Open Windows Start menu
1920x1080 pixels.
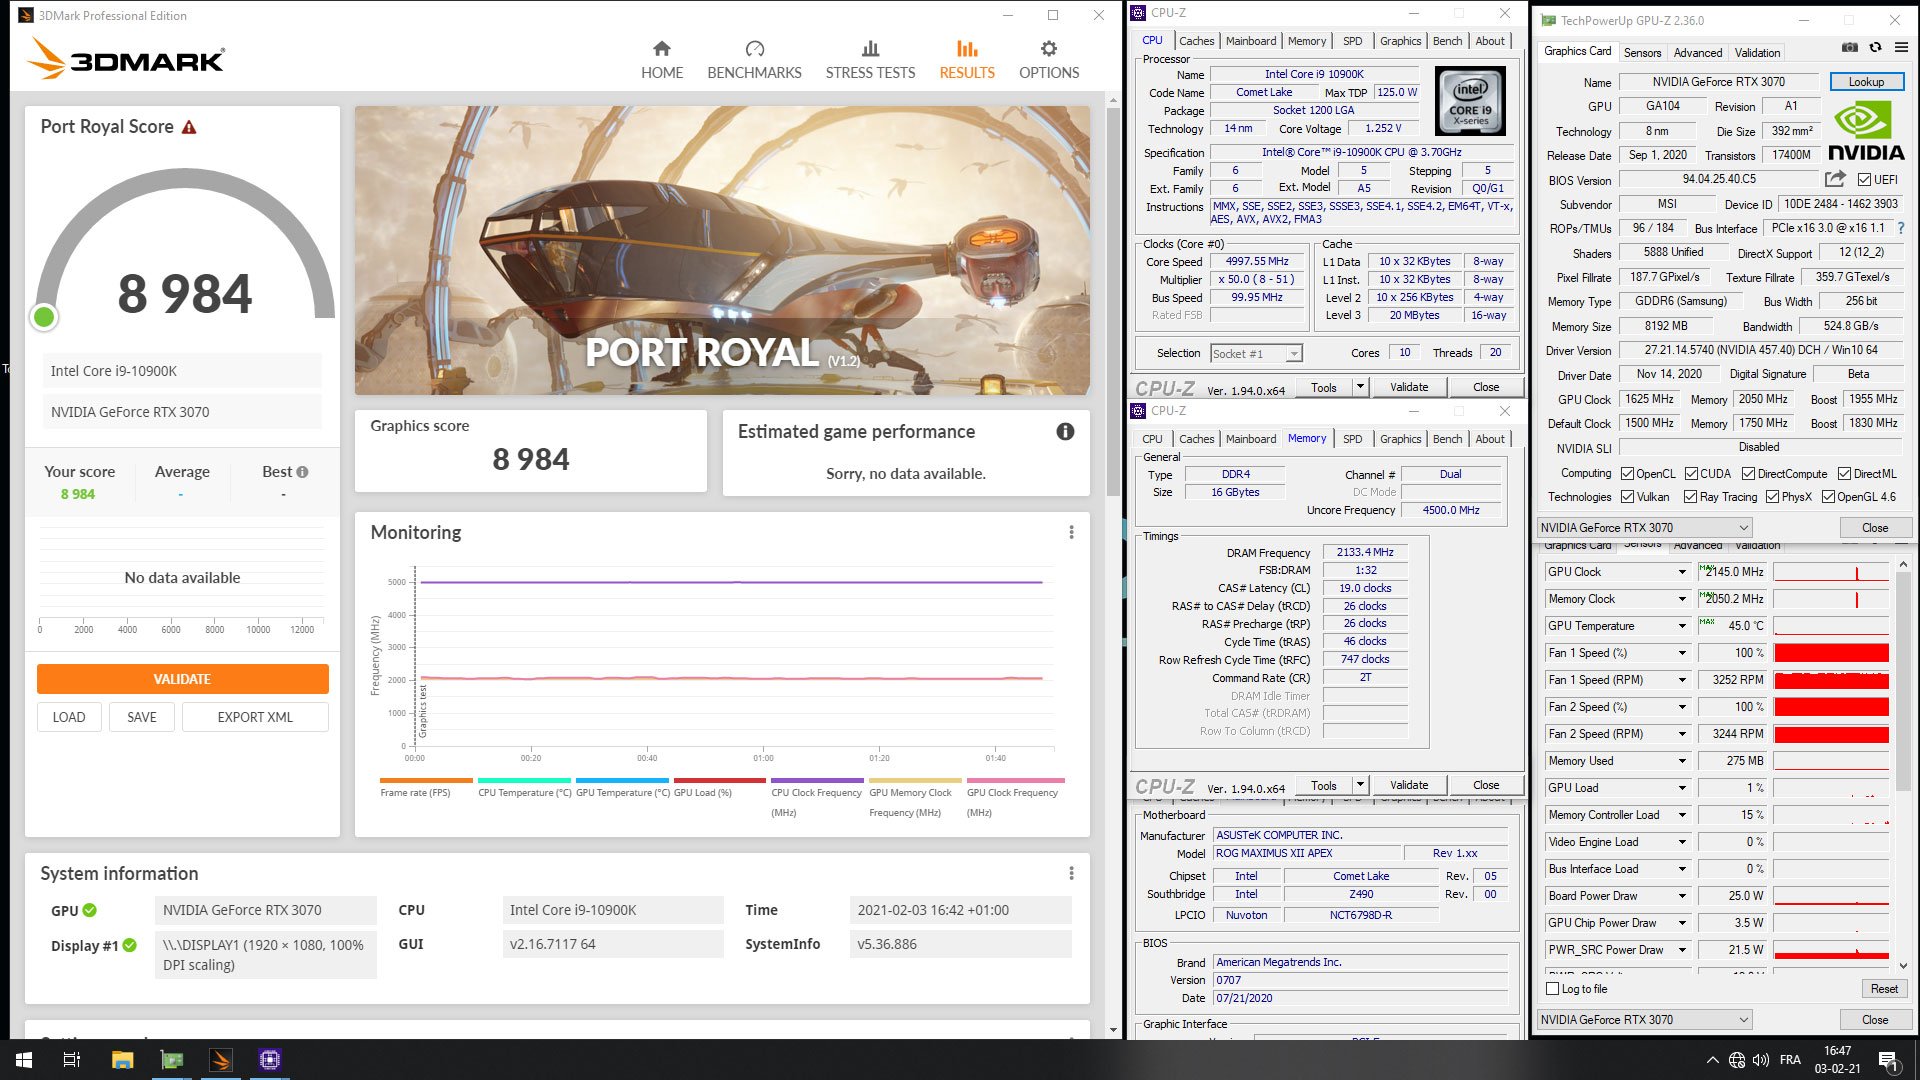(x=24, y=1060)
